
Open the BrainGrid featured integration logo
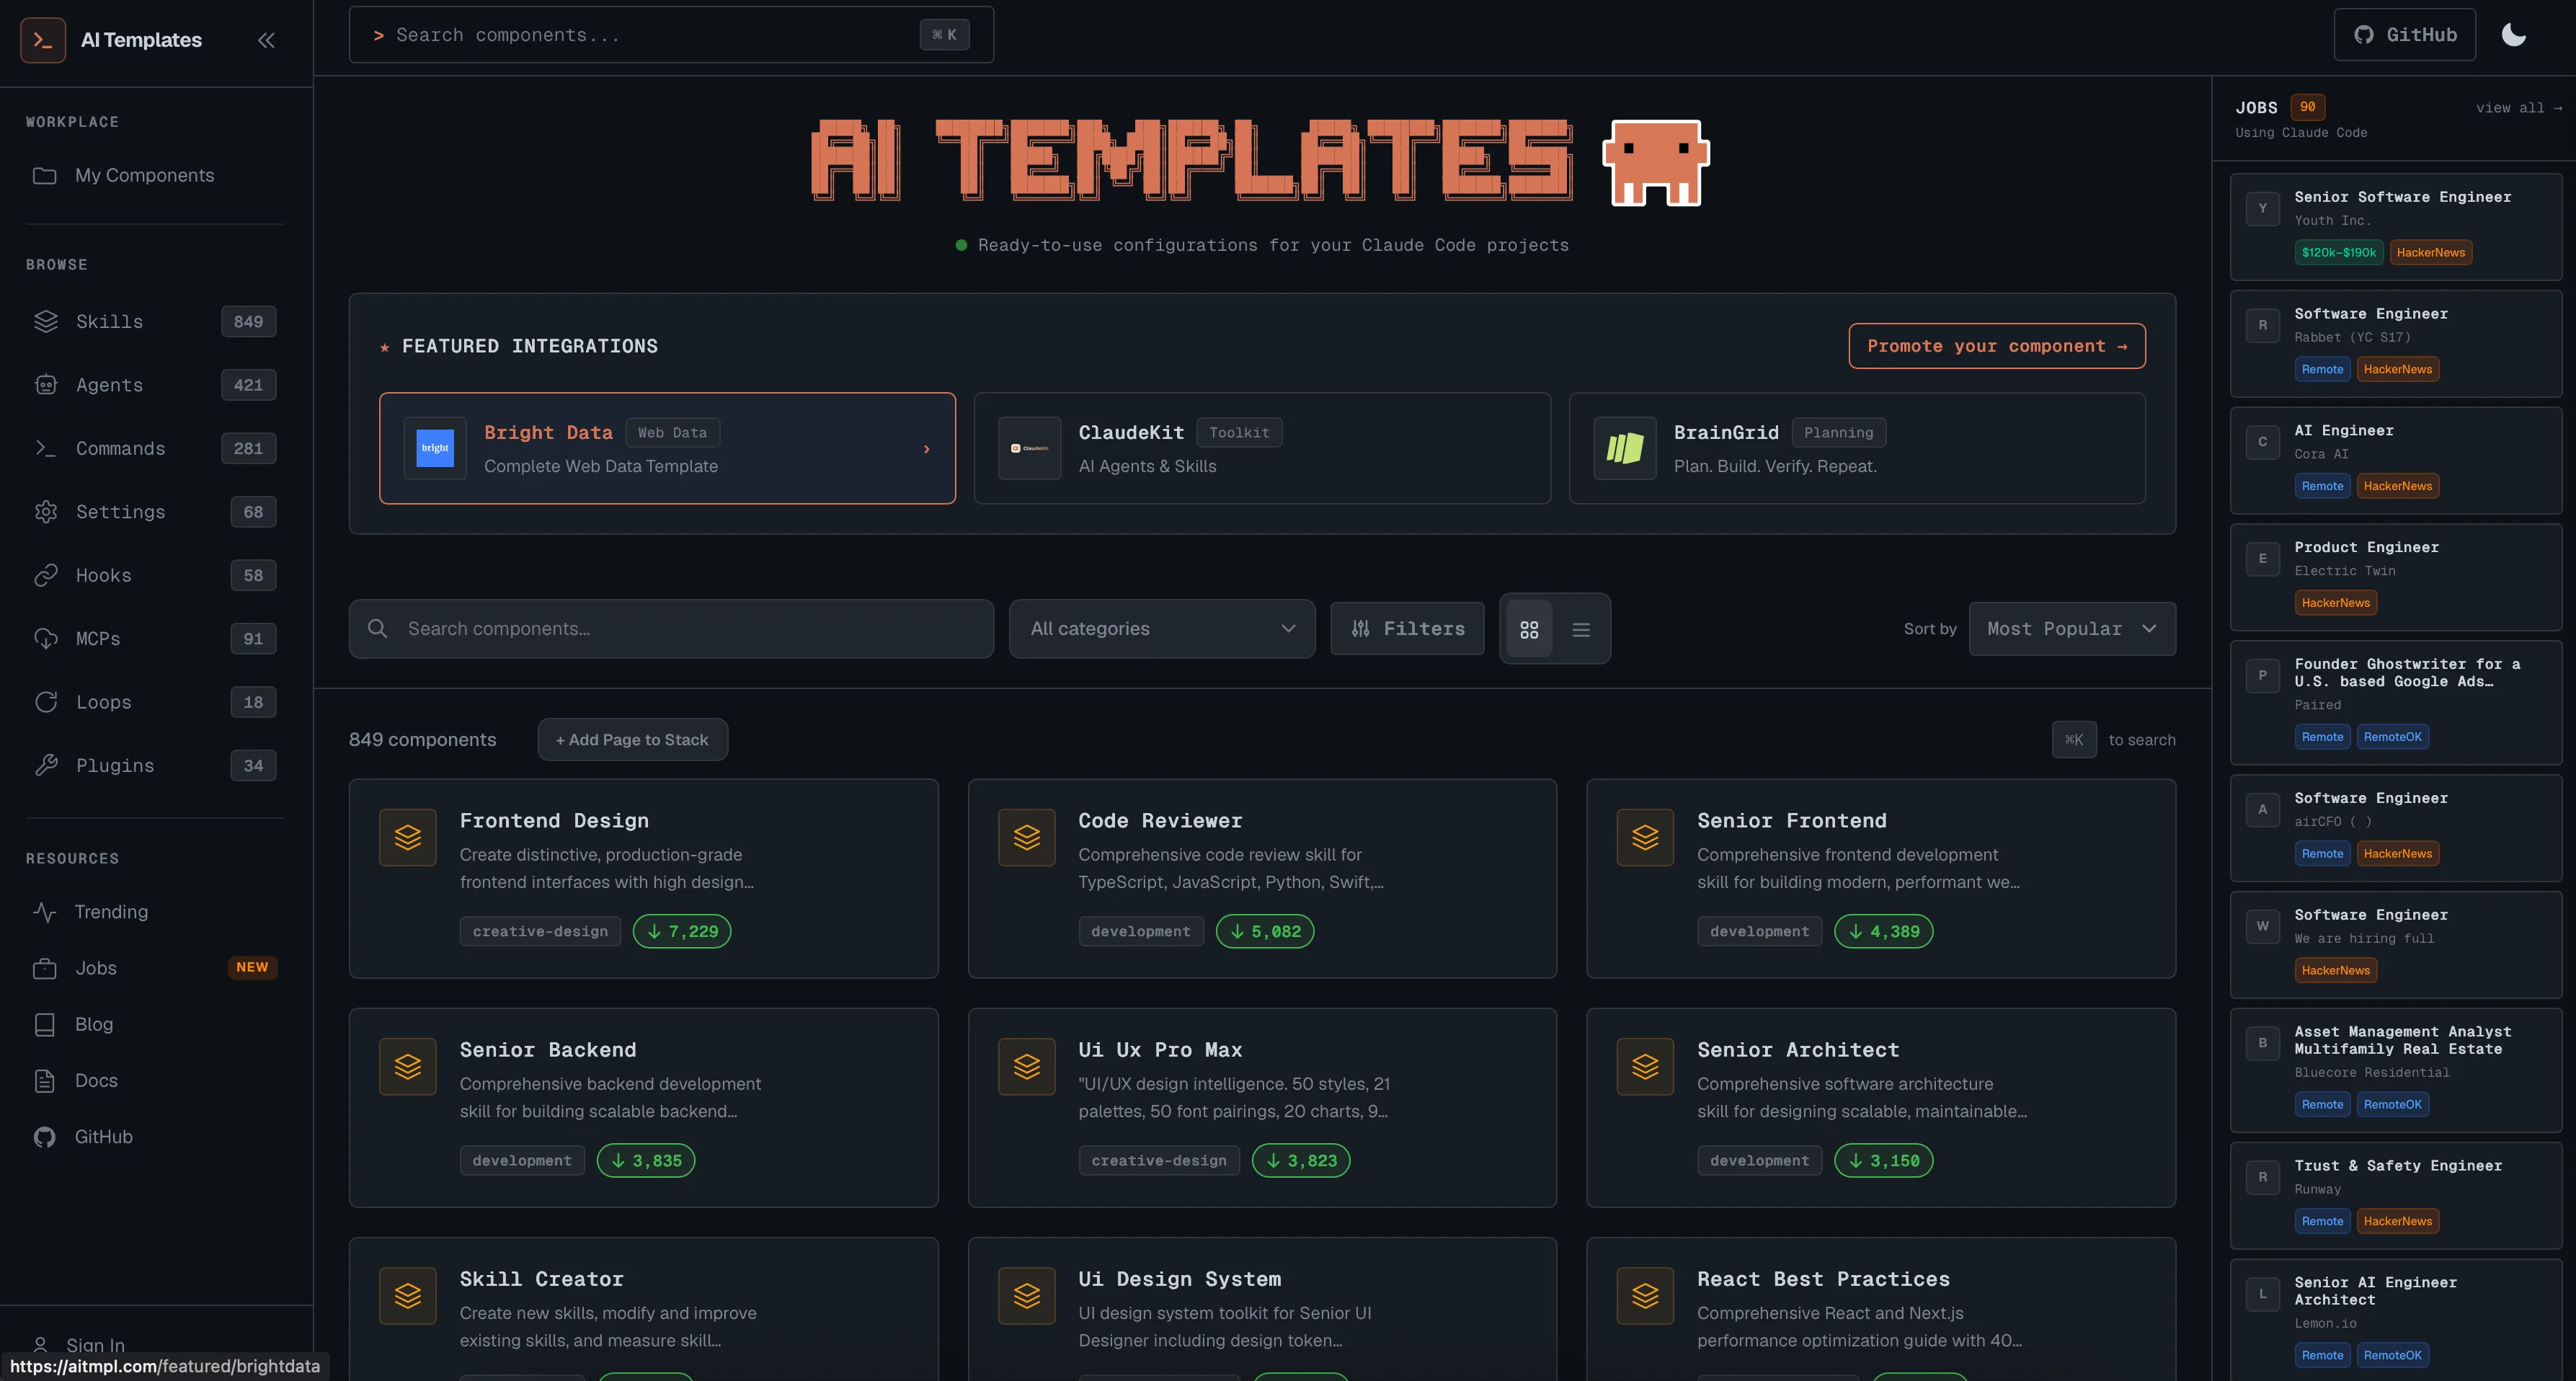(x=1625, y=448)
